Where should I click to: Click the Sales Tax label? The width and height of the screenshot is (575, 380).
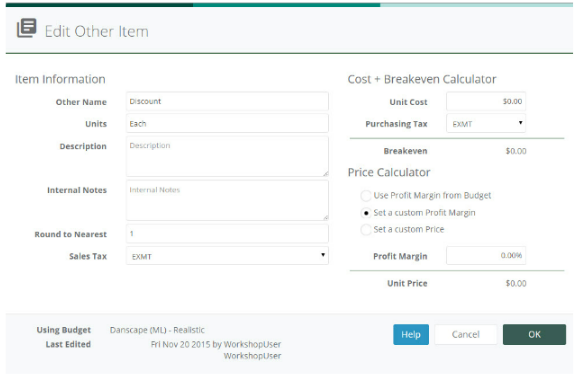click(88, 256)
